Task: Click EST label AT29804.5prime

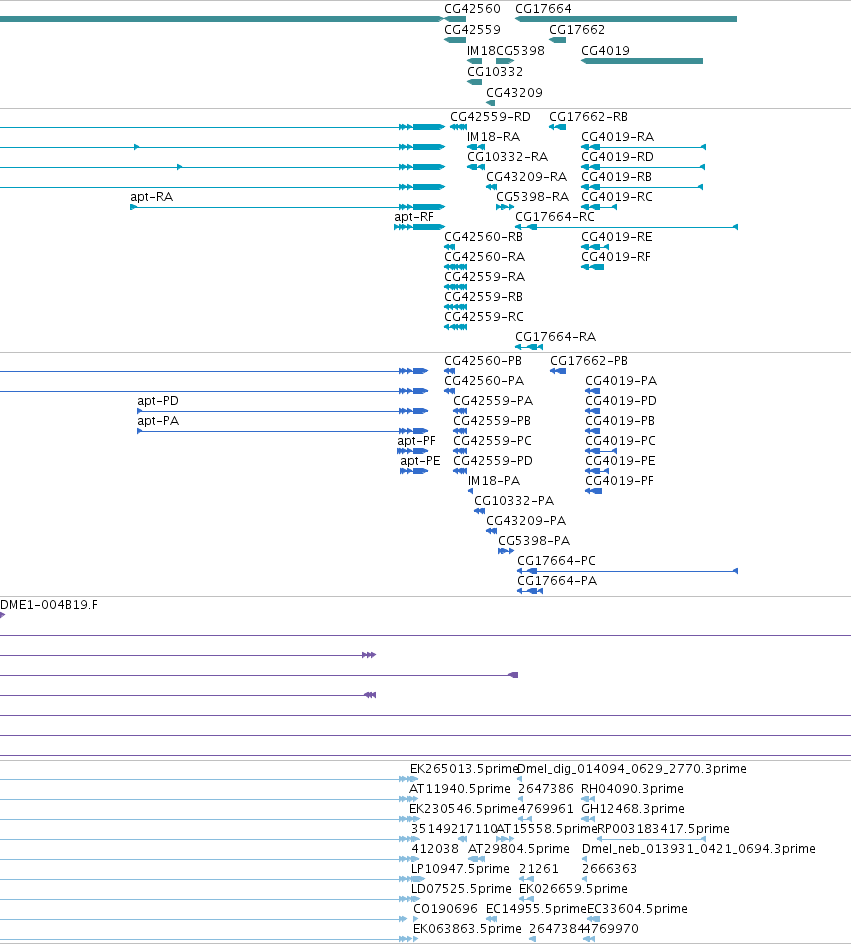Action: (x=519, y=849)
